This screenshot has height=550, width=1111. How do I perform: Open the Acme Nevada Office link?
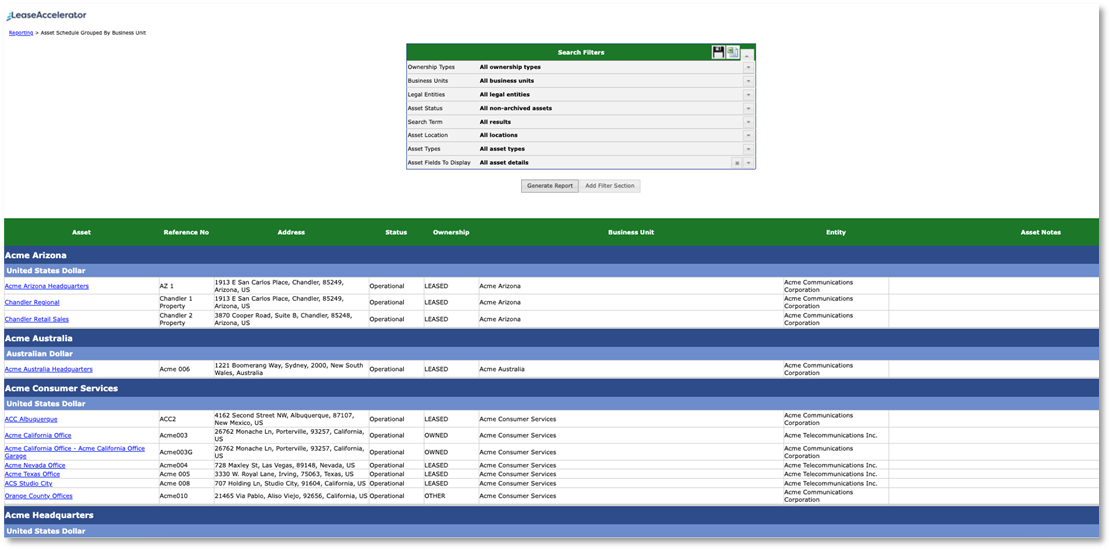click(x=35, y=466)
